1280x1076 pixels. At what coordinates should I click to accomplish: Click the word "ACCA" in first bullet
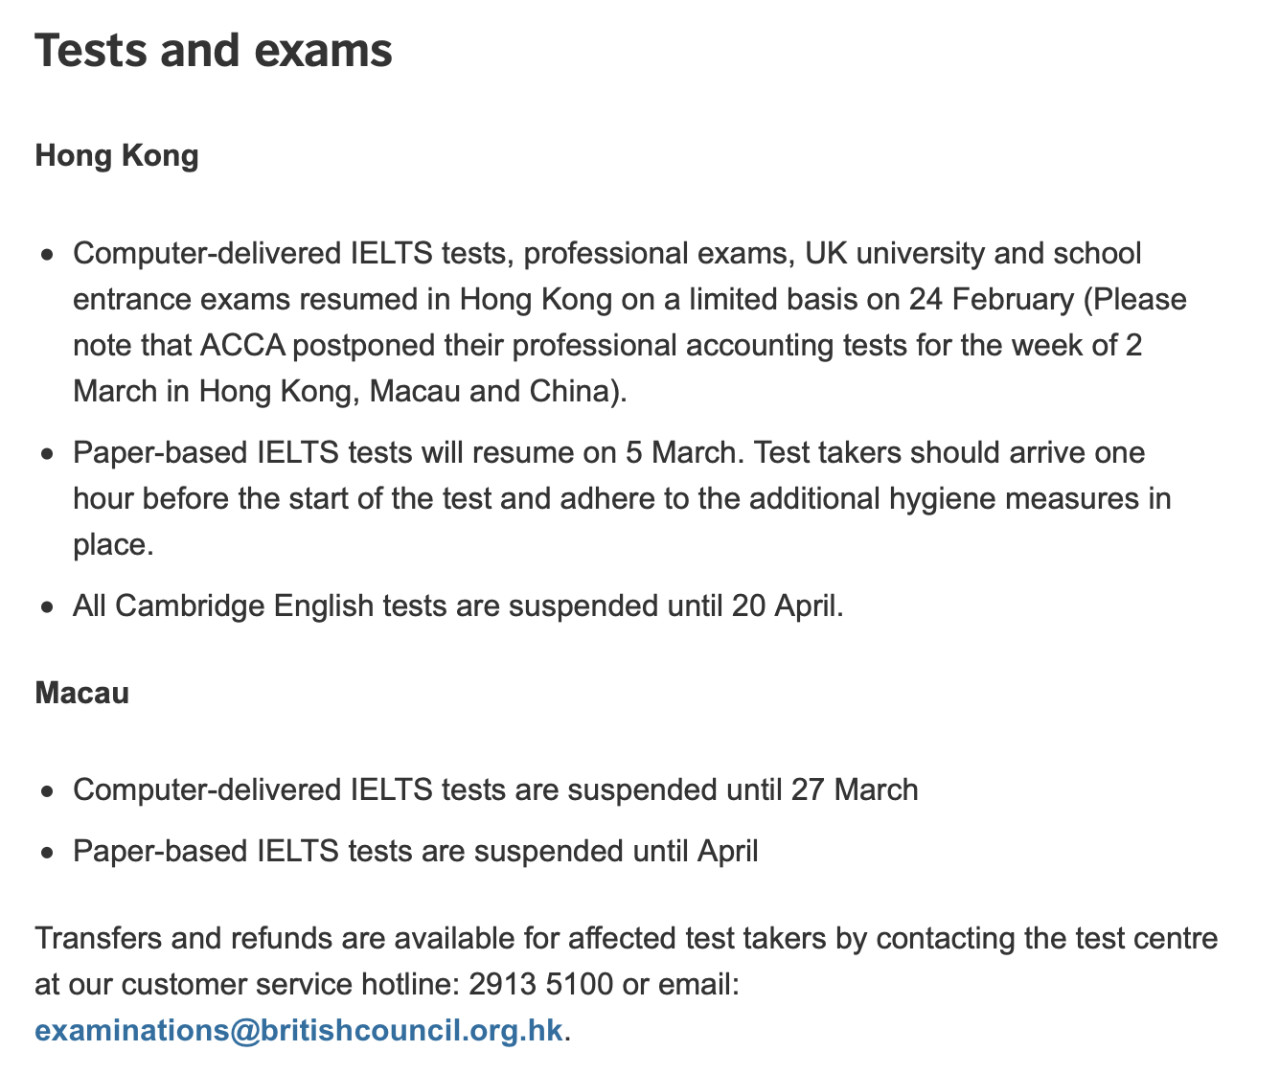click(242, 345)
